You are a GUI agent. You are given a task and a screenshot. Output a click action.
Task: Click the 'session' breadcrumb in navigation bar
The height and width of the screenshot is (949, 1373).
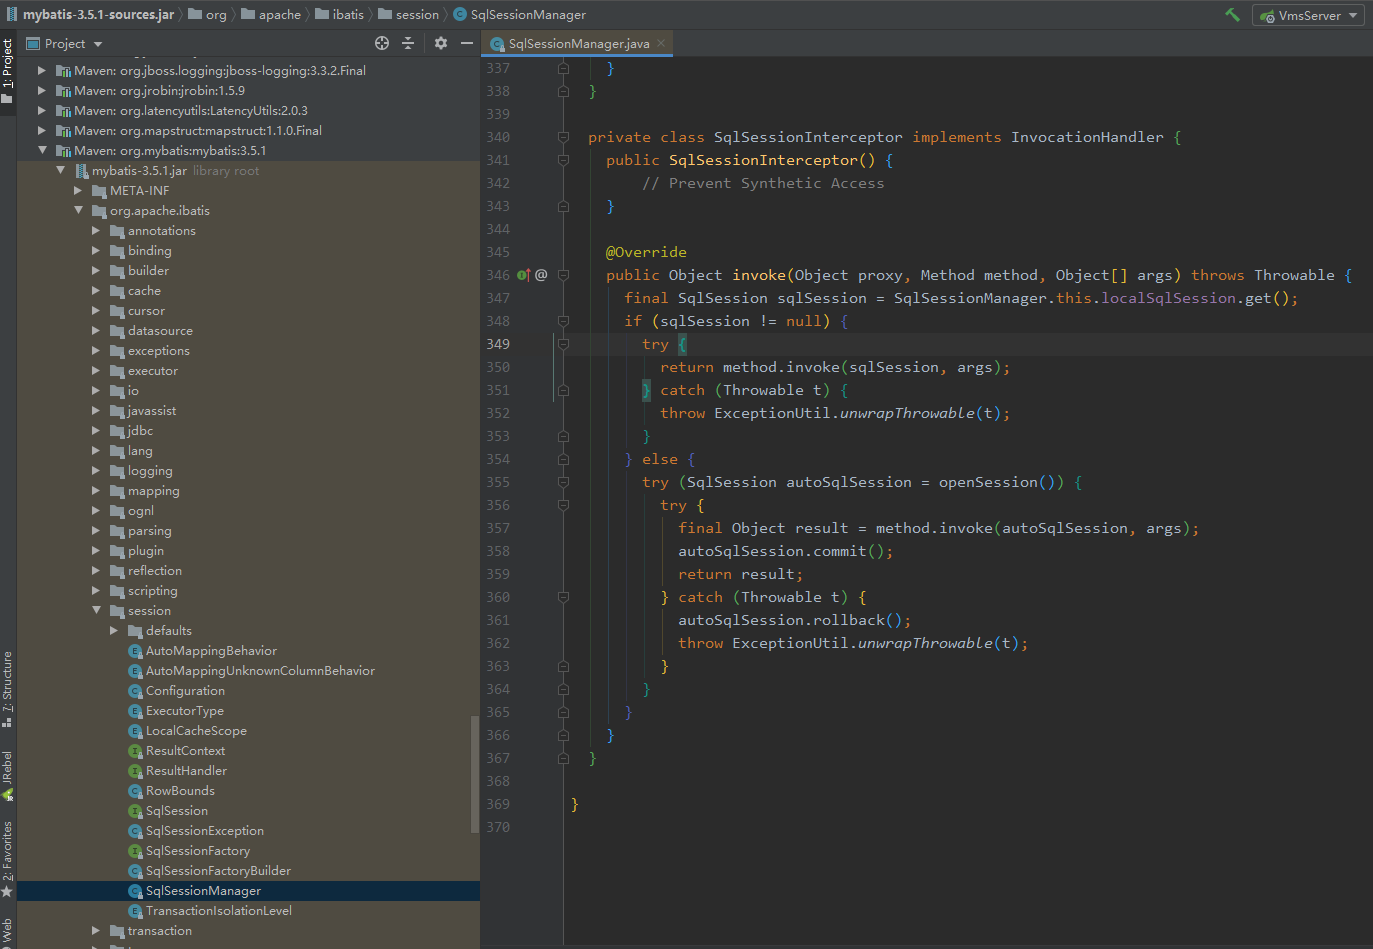point(408,15)
